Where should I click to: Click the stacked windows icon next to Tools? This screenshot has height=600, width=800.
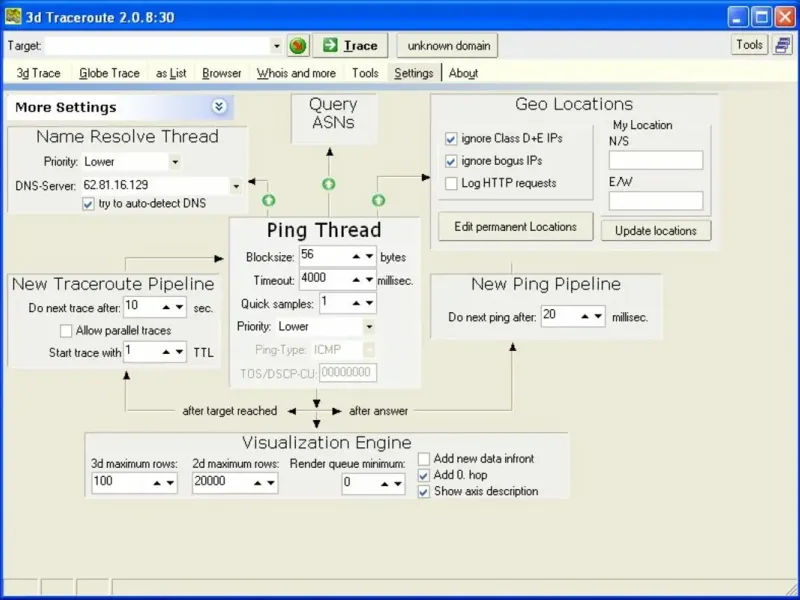(x=782, y=45)
